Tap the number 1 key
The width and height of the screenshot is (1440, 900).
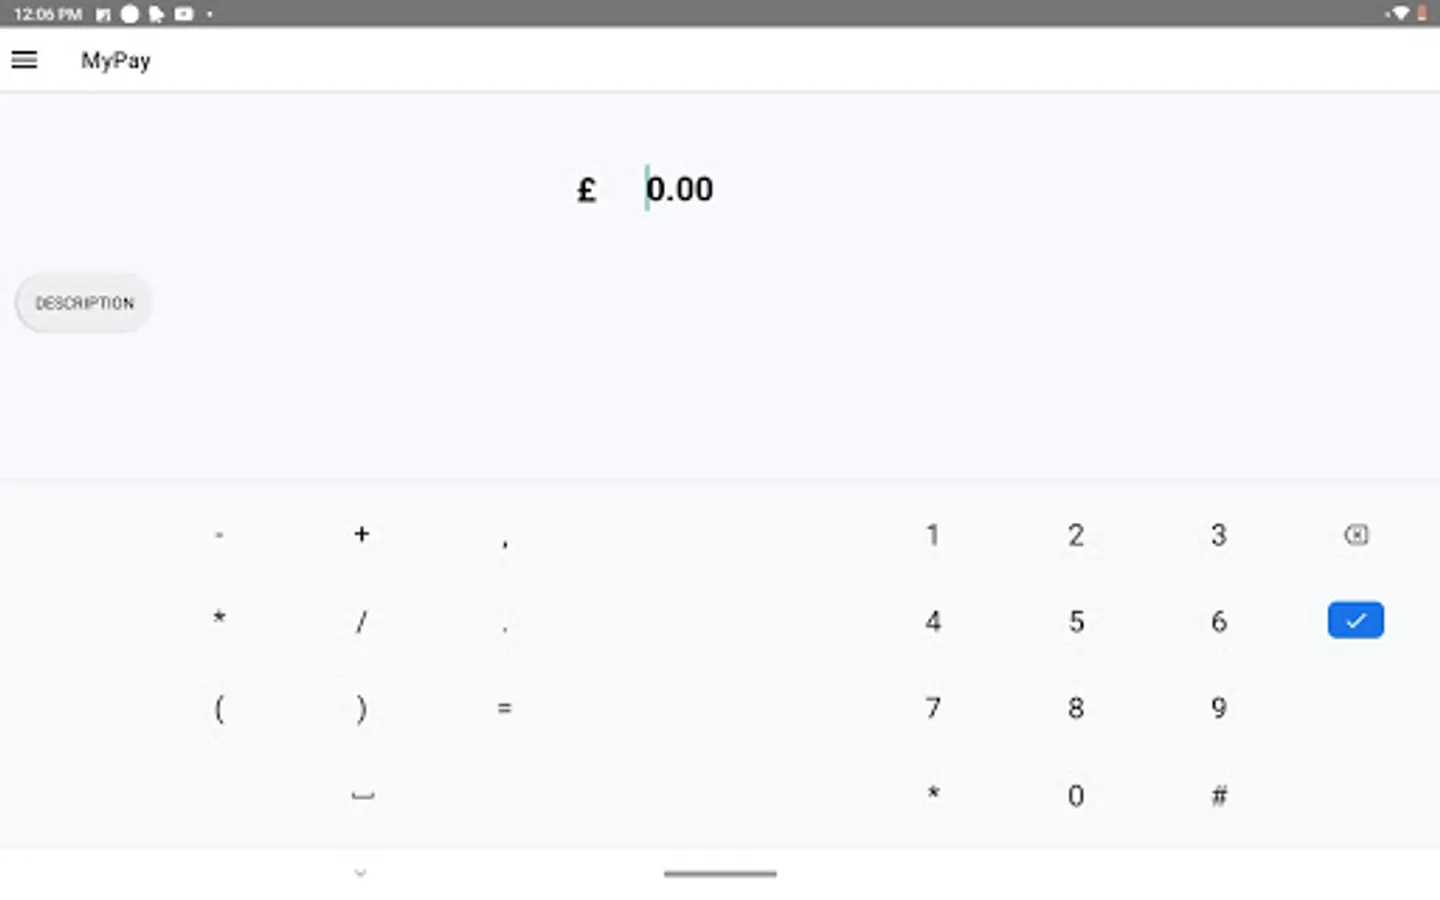coord(932,535)
